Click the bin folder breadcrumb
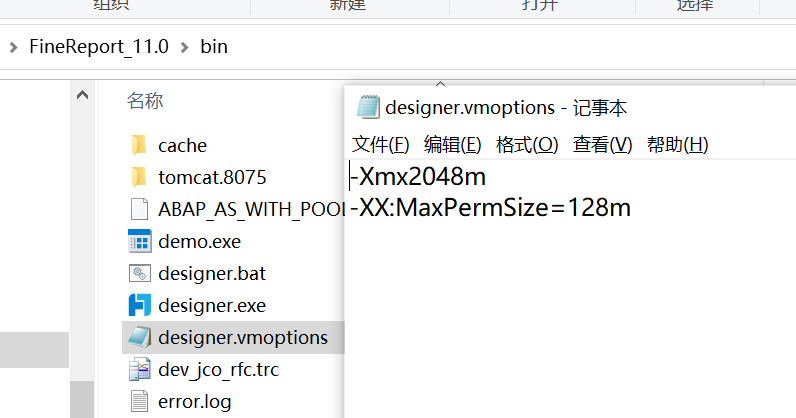Screen dimensions: 796x418 tap(214, 47)
